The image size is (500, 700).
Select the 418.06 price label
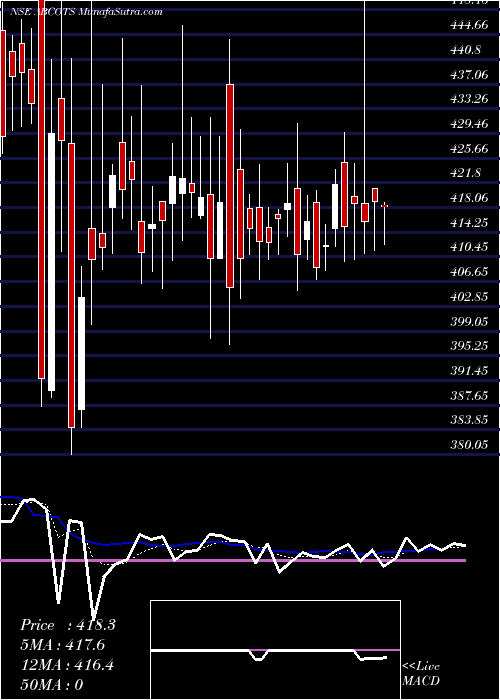470,197
